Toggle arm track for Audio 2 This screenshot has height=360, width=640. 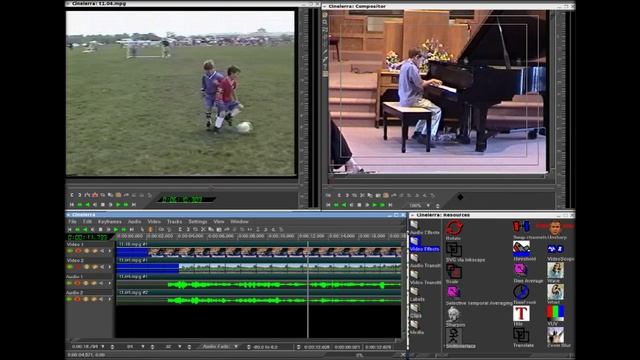(x=78, y=299)
